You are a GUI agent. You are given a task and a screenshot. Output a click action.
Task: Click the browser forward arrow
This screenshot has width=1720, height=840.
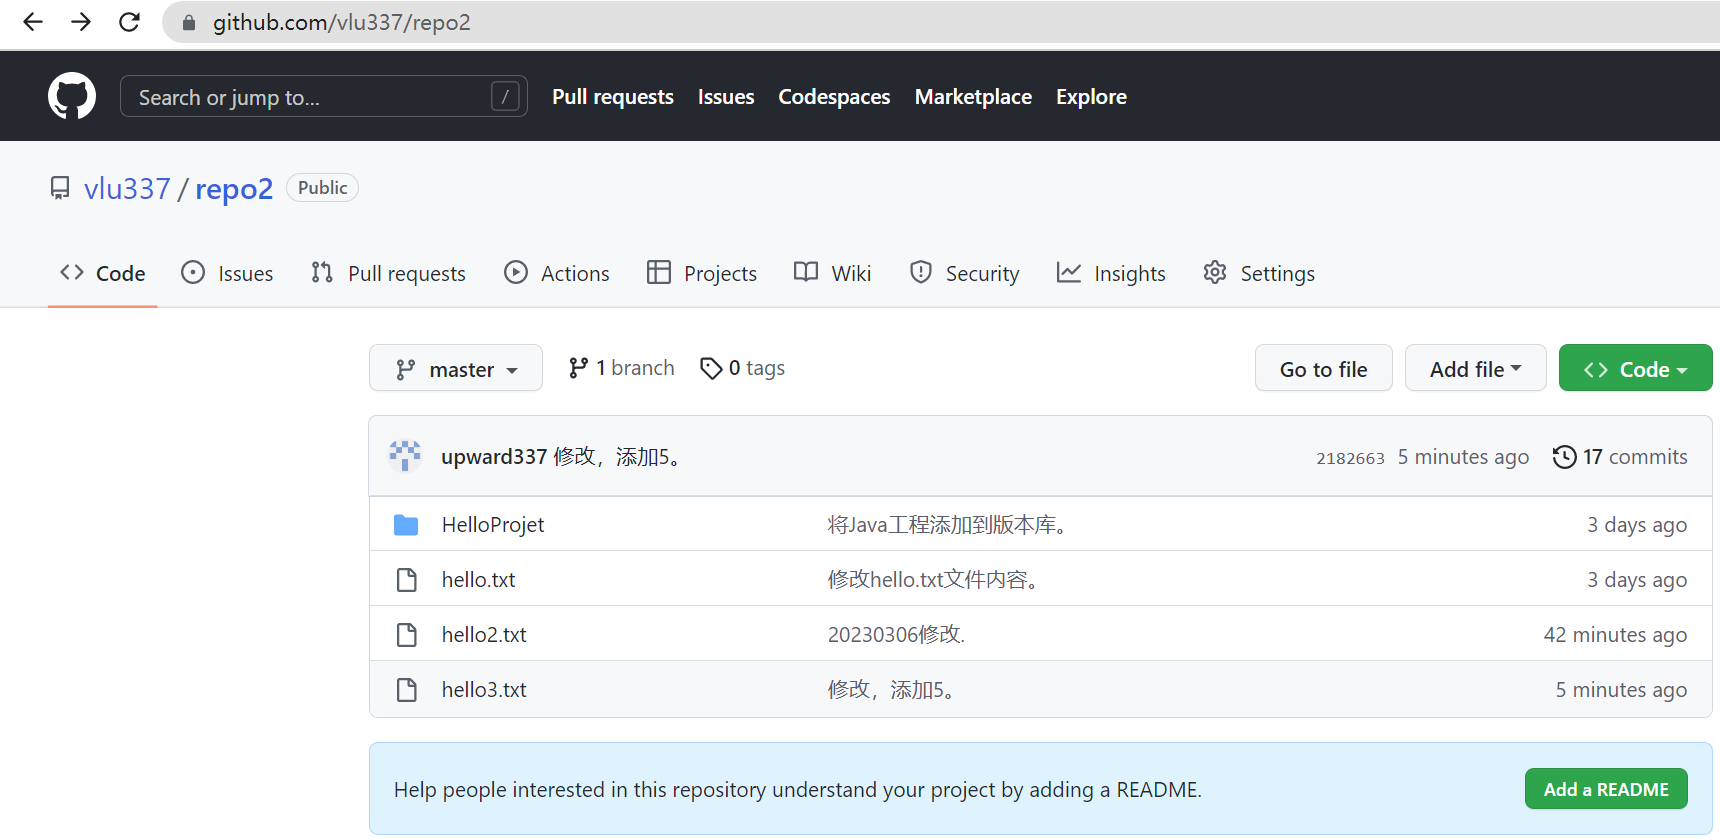(81, 22)
